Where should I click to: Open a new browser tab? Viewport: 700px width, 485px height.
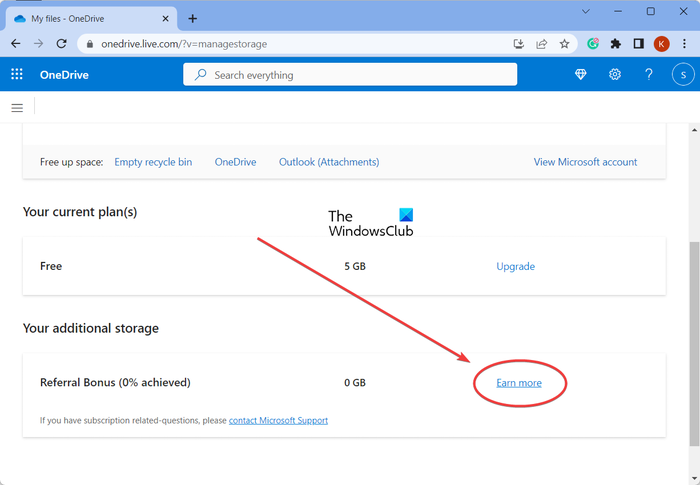[192, 18]
